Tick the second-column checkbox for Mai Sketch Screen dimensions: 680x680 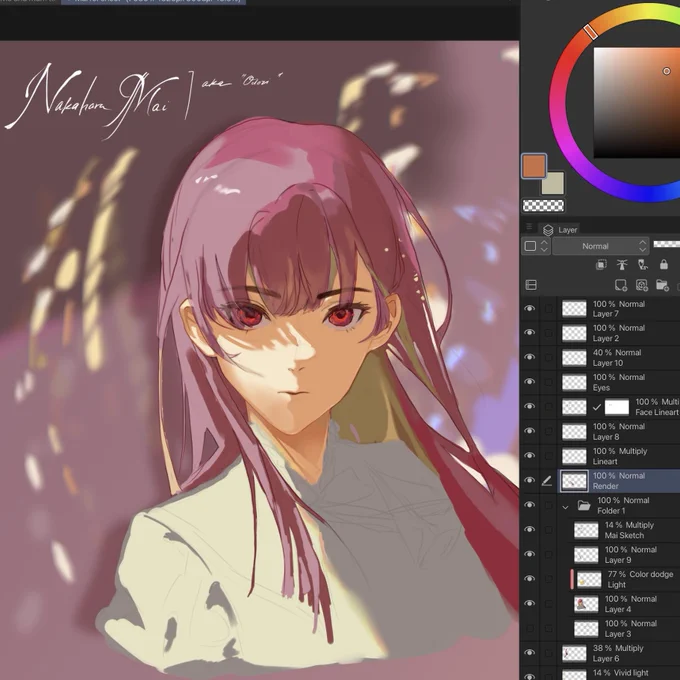pos(549,530)
